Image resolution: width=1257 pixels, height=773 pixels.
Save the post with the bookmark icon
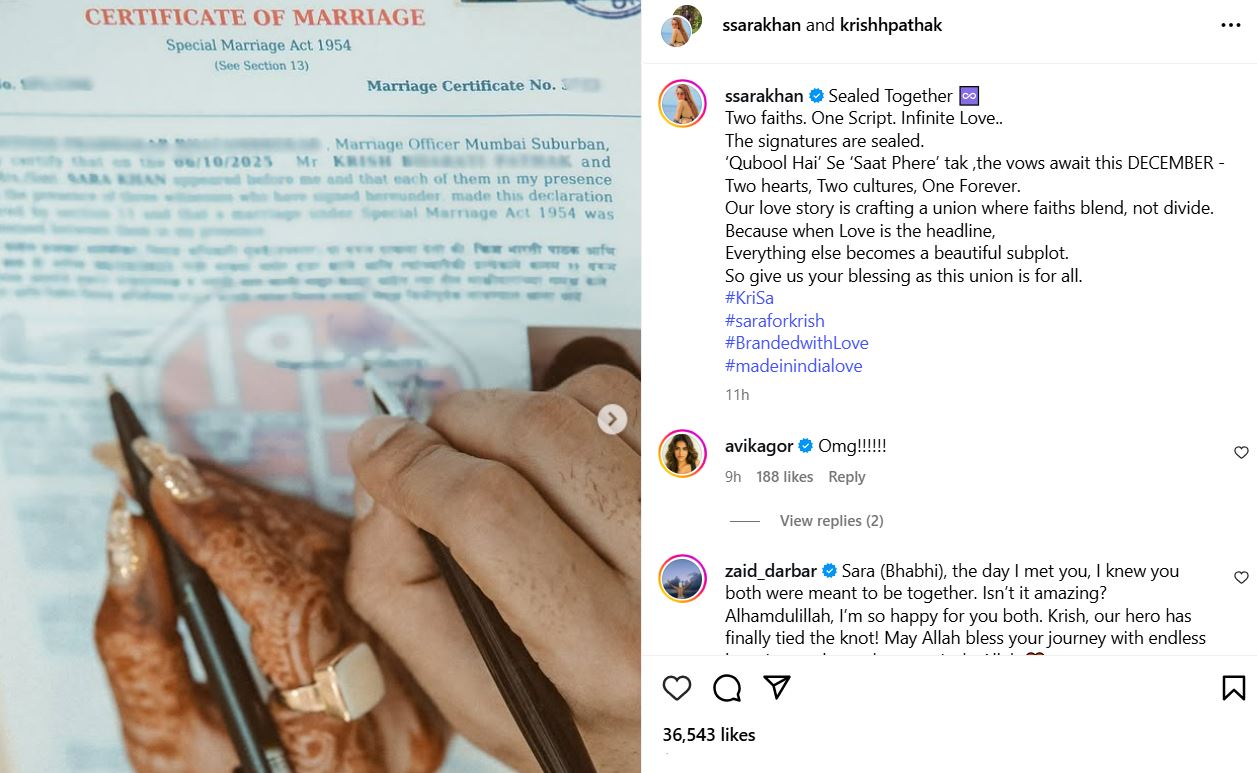tap(1233, 688)
